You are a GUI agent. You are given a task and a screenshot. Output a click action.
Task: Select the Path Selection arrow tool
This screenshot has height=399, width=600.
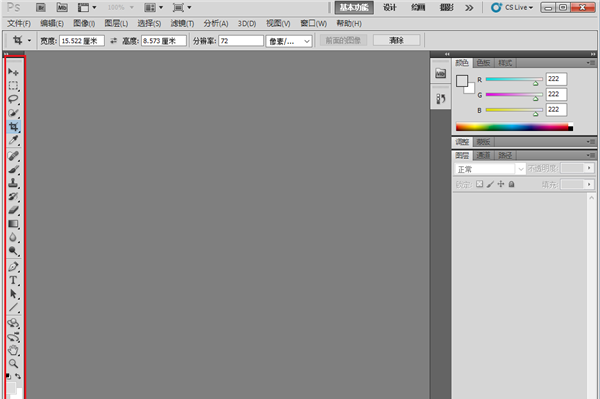[13, 294]
